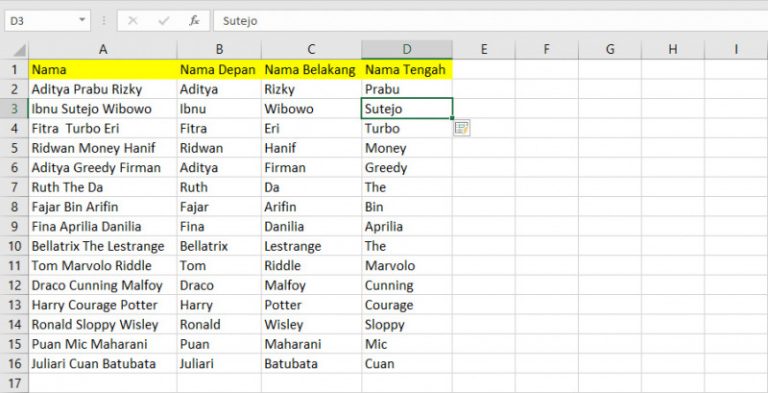
Task: Select row 3 header
Action: [14, 109]
